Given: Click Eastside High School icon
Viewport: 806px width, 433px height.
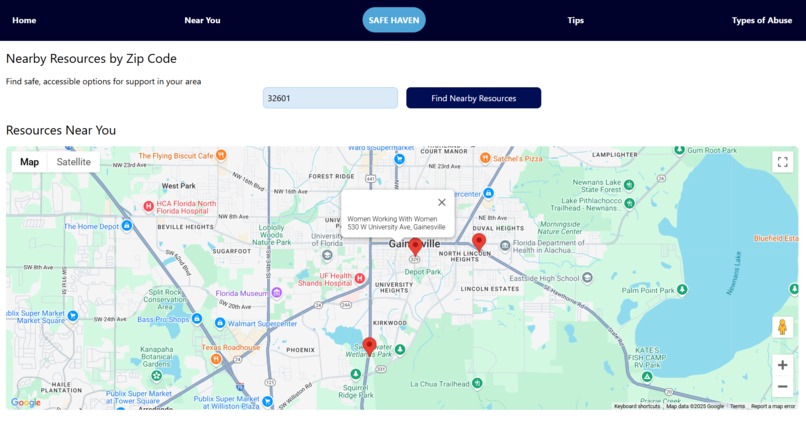Looking at the screenshot, I should pyautogui.click(x=587, y=278).
